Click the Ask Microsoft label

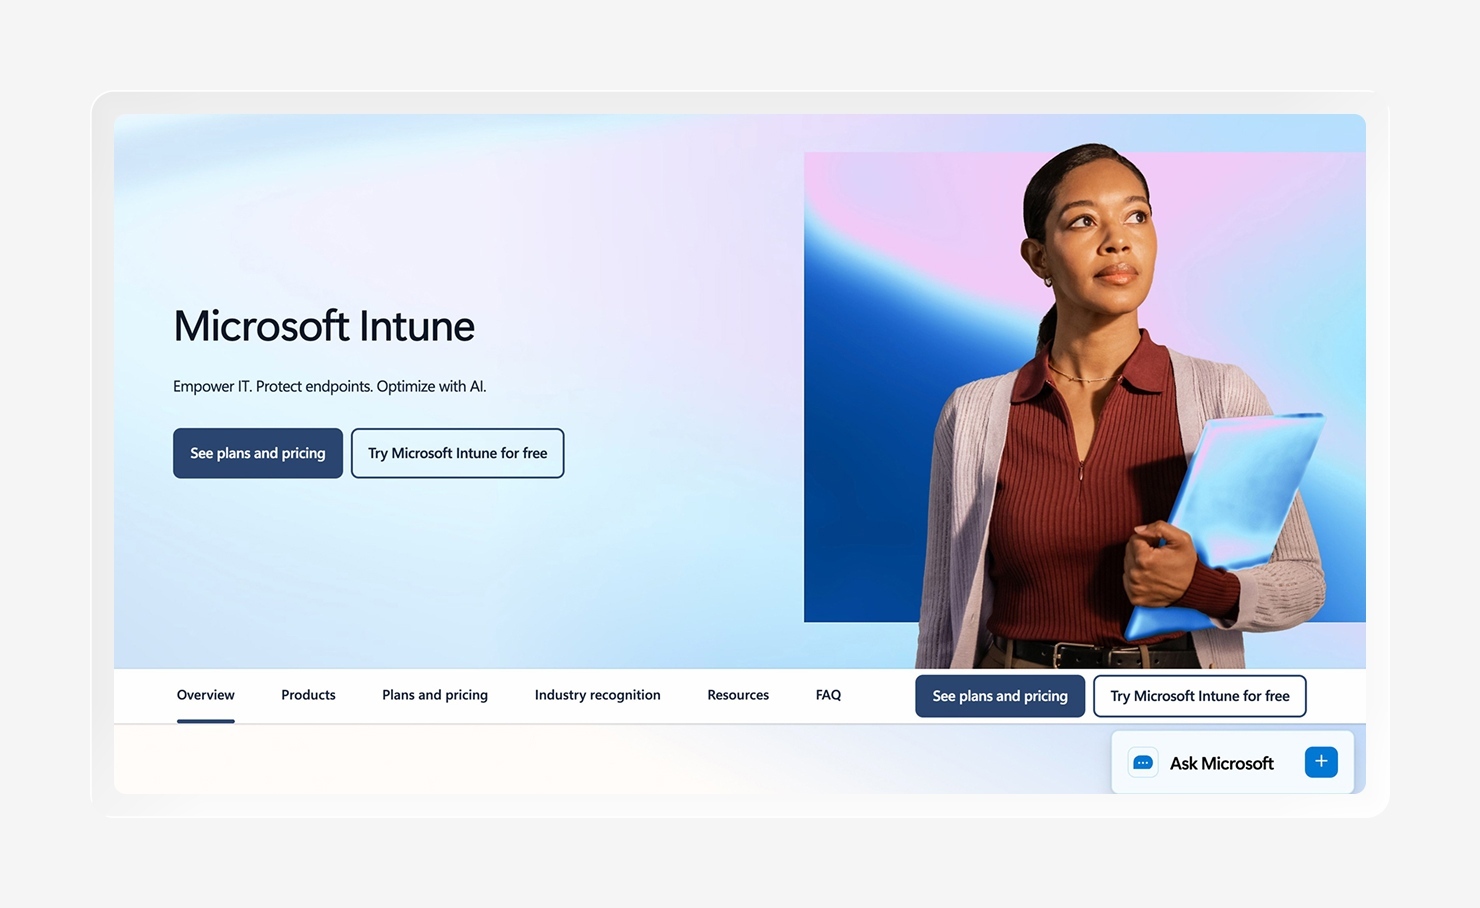[1222, 763]
